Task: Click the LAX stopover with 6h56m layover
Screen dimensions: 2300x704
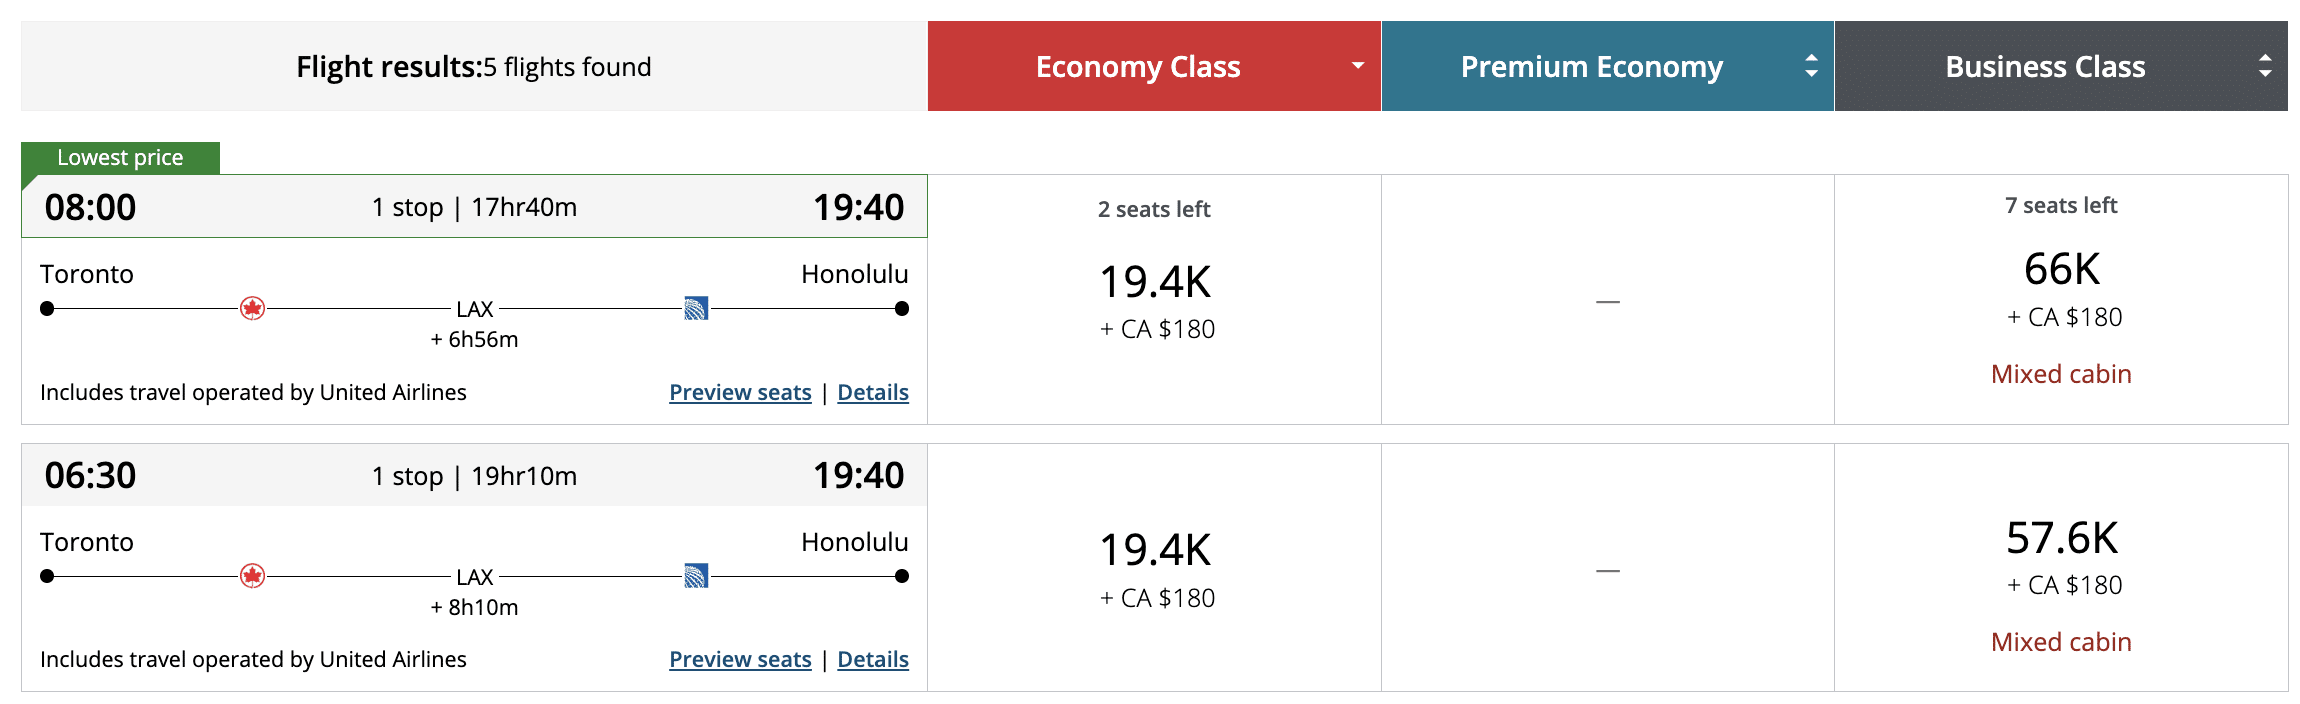Action: click(475, 310)
